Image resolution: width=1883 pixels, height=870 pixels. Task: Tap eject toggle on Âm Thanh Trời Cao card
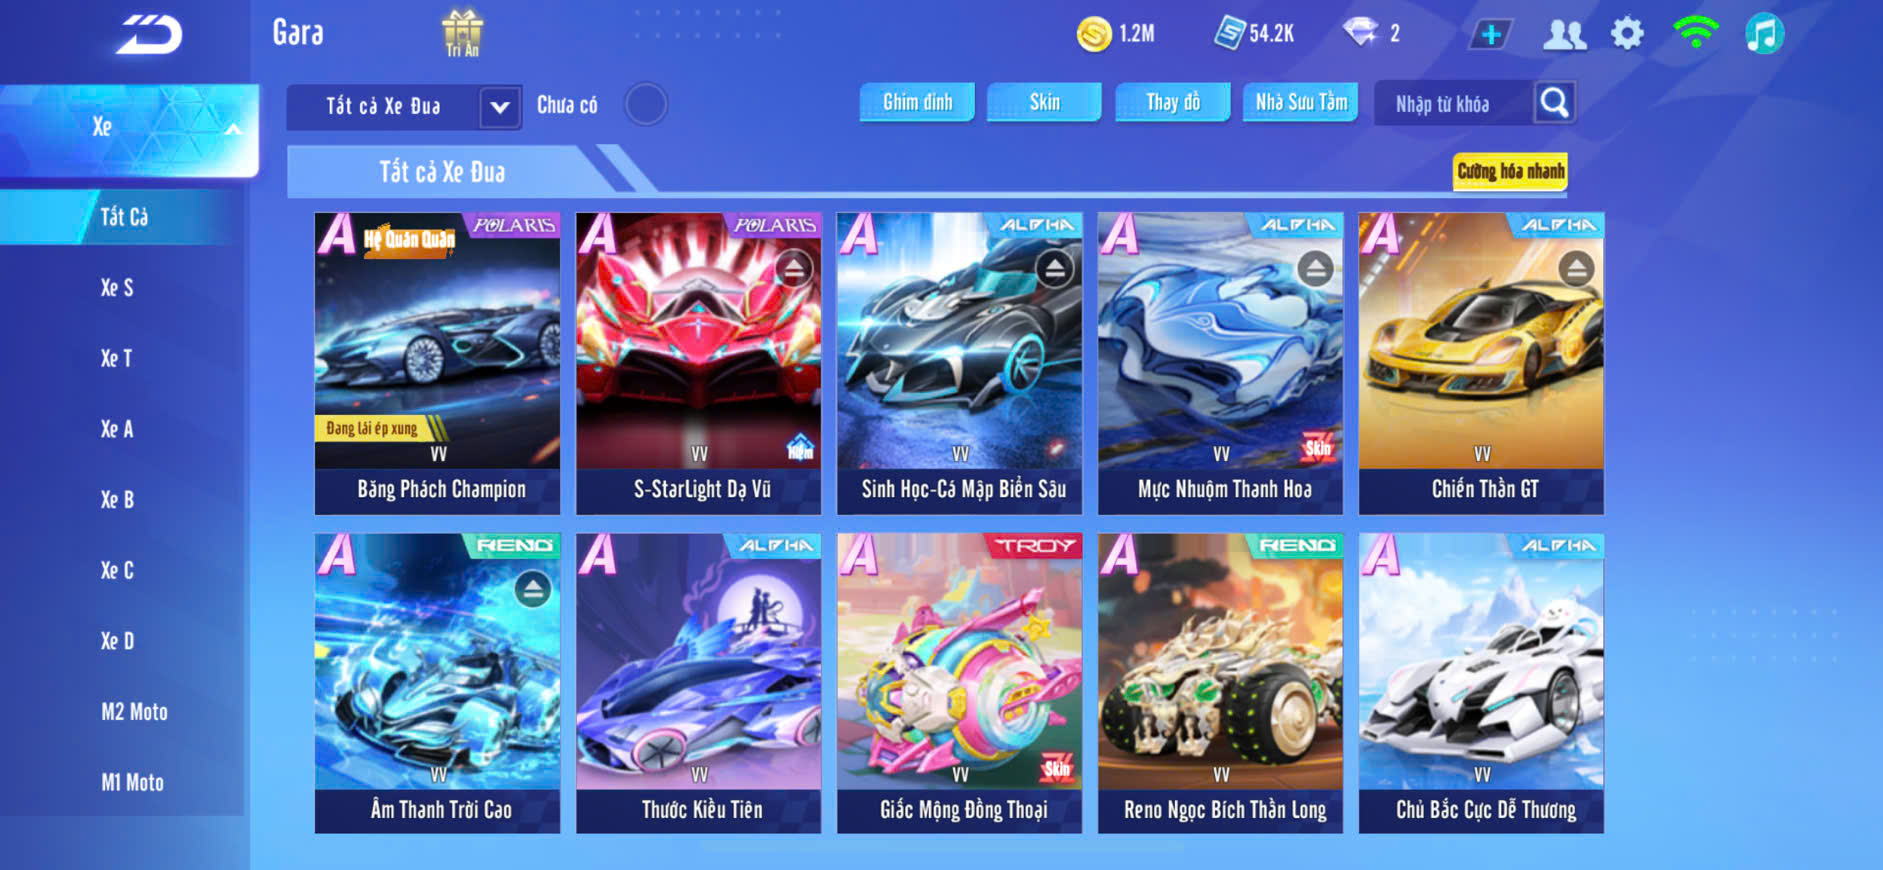coord(533,589)
